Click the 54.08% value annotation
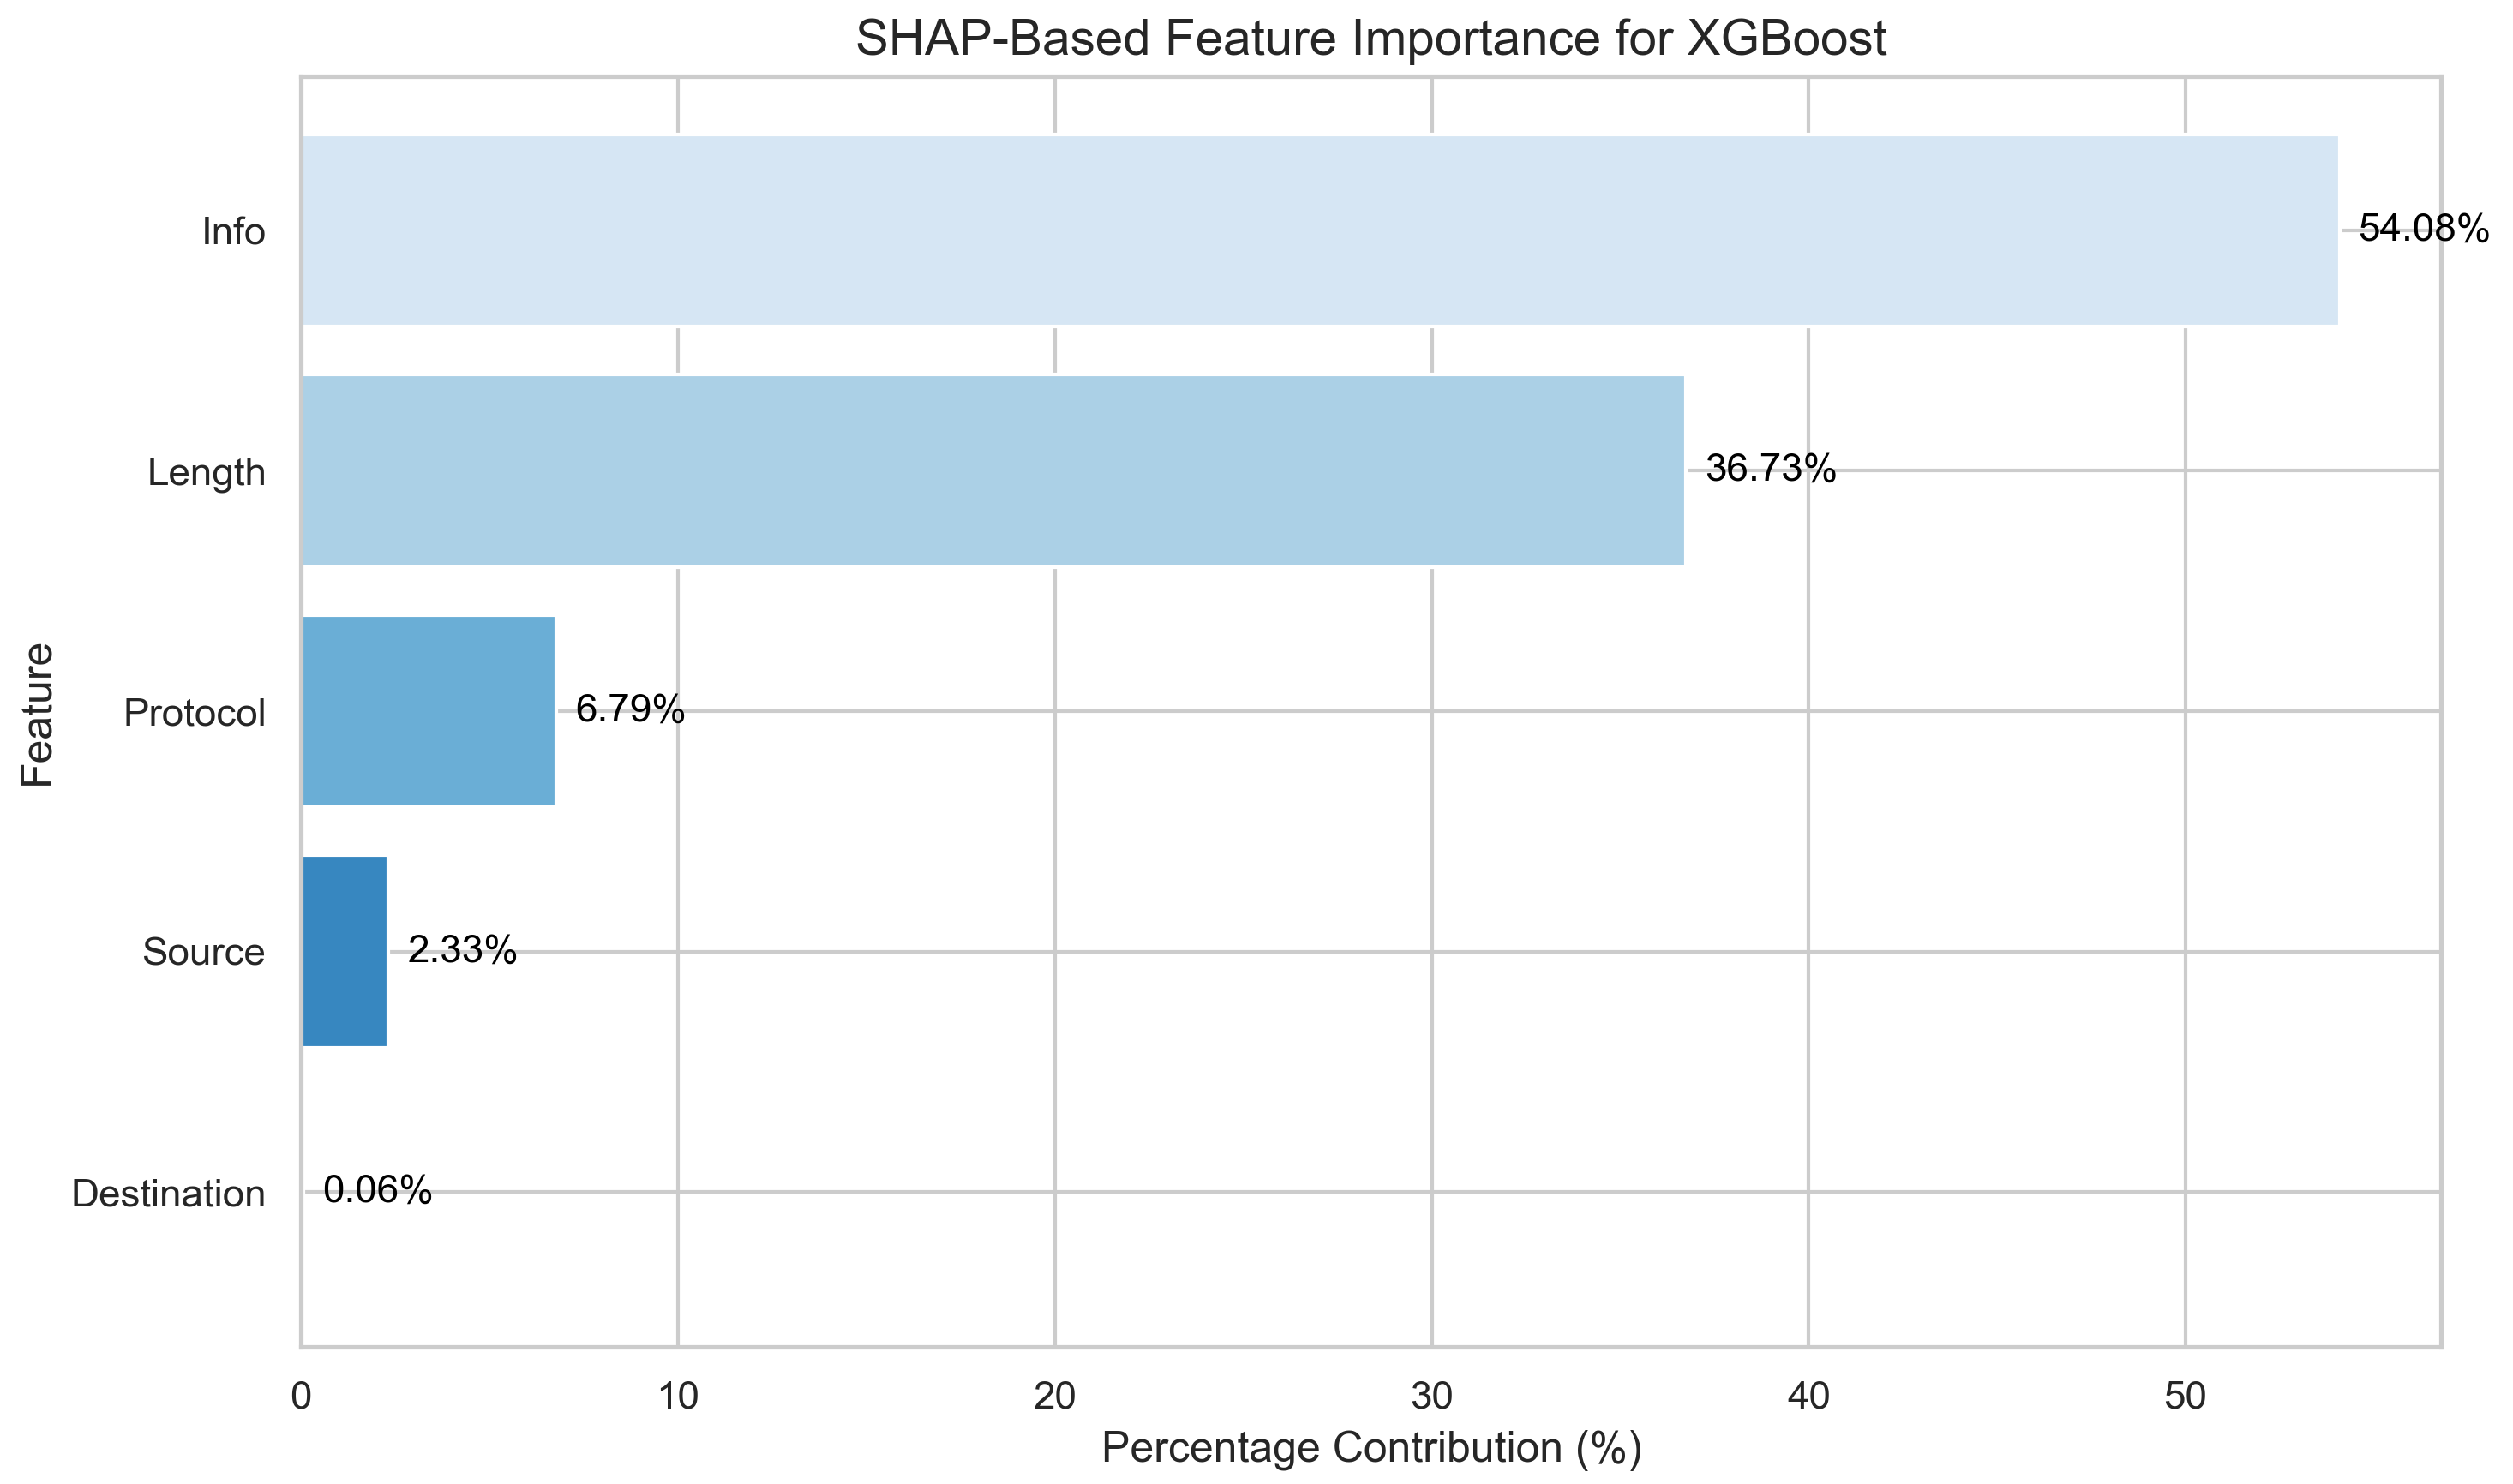The height and width of the screenshot is (1484, 2513). tap(2423, 229)
